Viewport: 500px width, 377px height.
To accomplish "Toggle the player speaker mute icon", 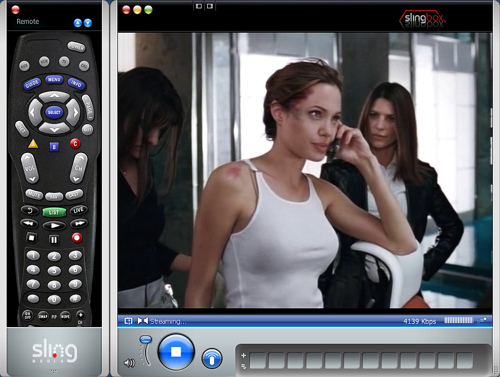I will (x=129, y=363).
